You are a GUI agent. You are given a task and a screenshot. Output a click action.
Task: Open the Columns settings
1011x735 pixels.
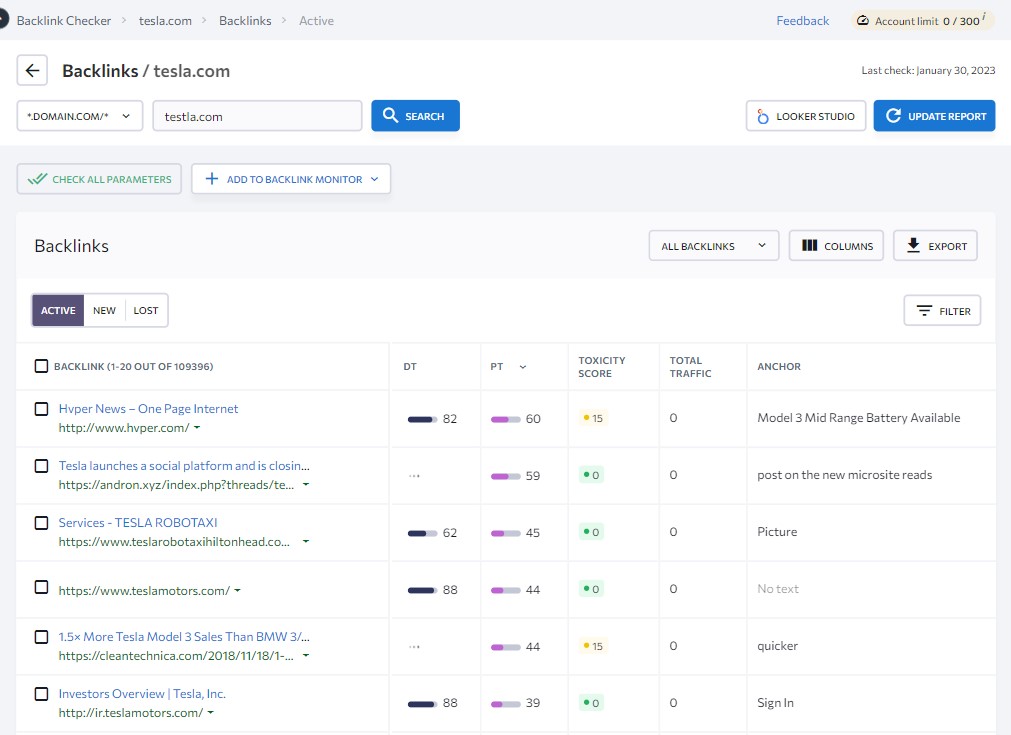click(836, 246)
